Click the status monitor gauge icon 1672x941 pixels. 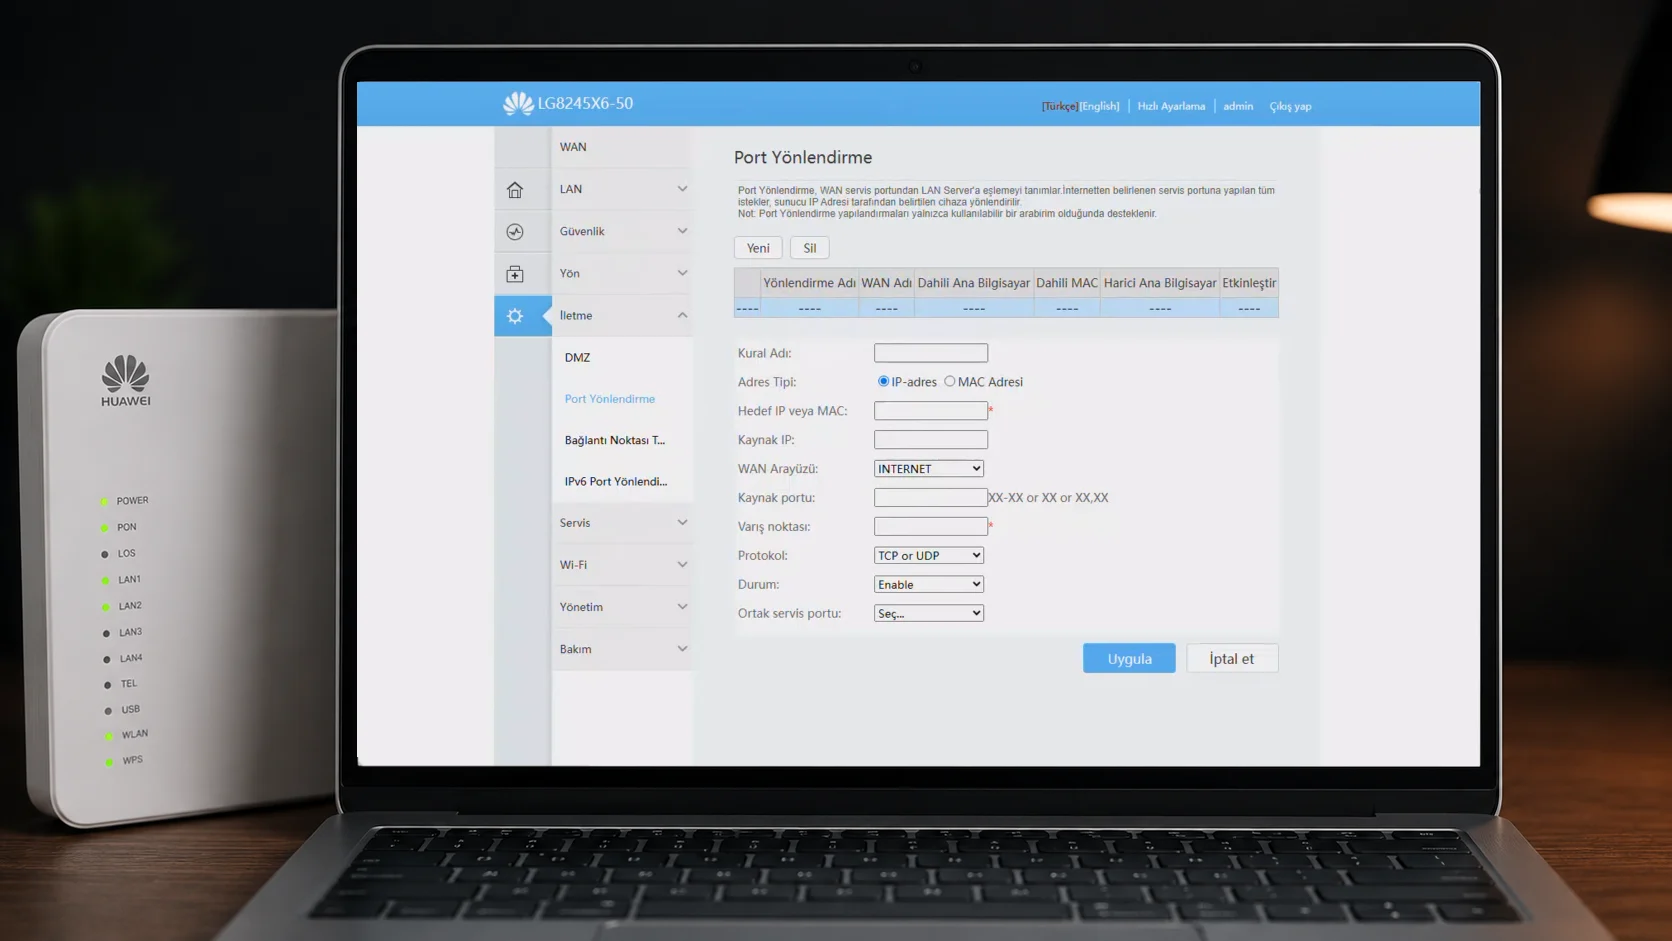515,232
